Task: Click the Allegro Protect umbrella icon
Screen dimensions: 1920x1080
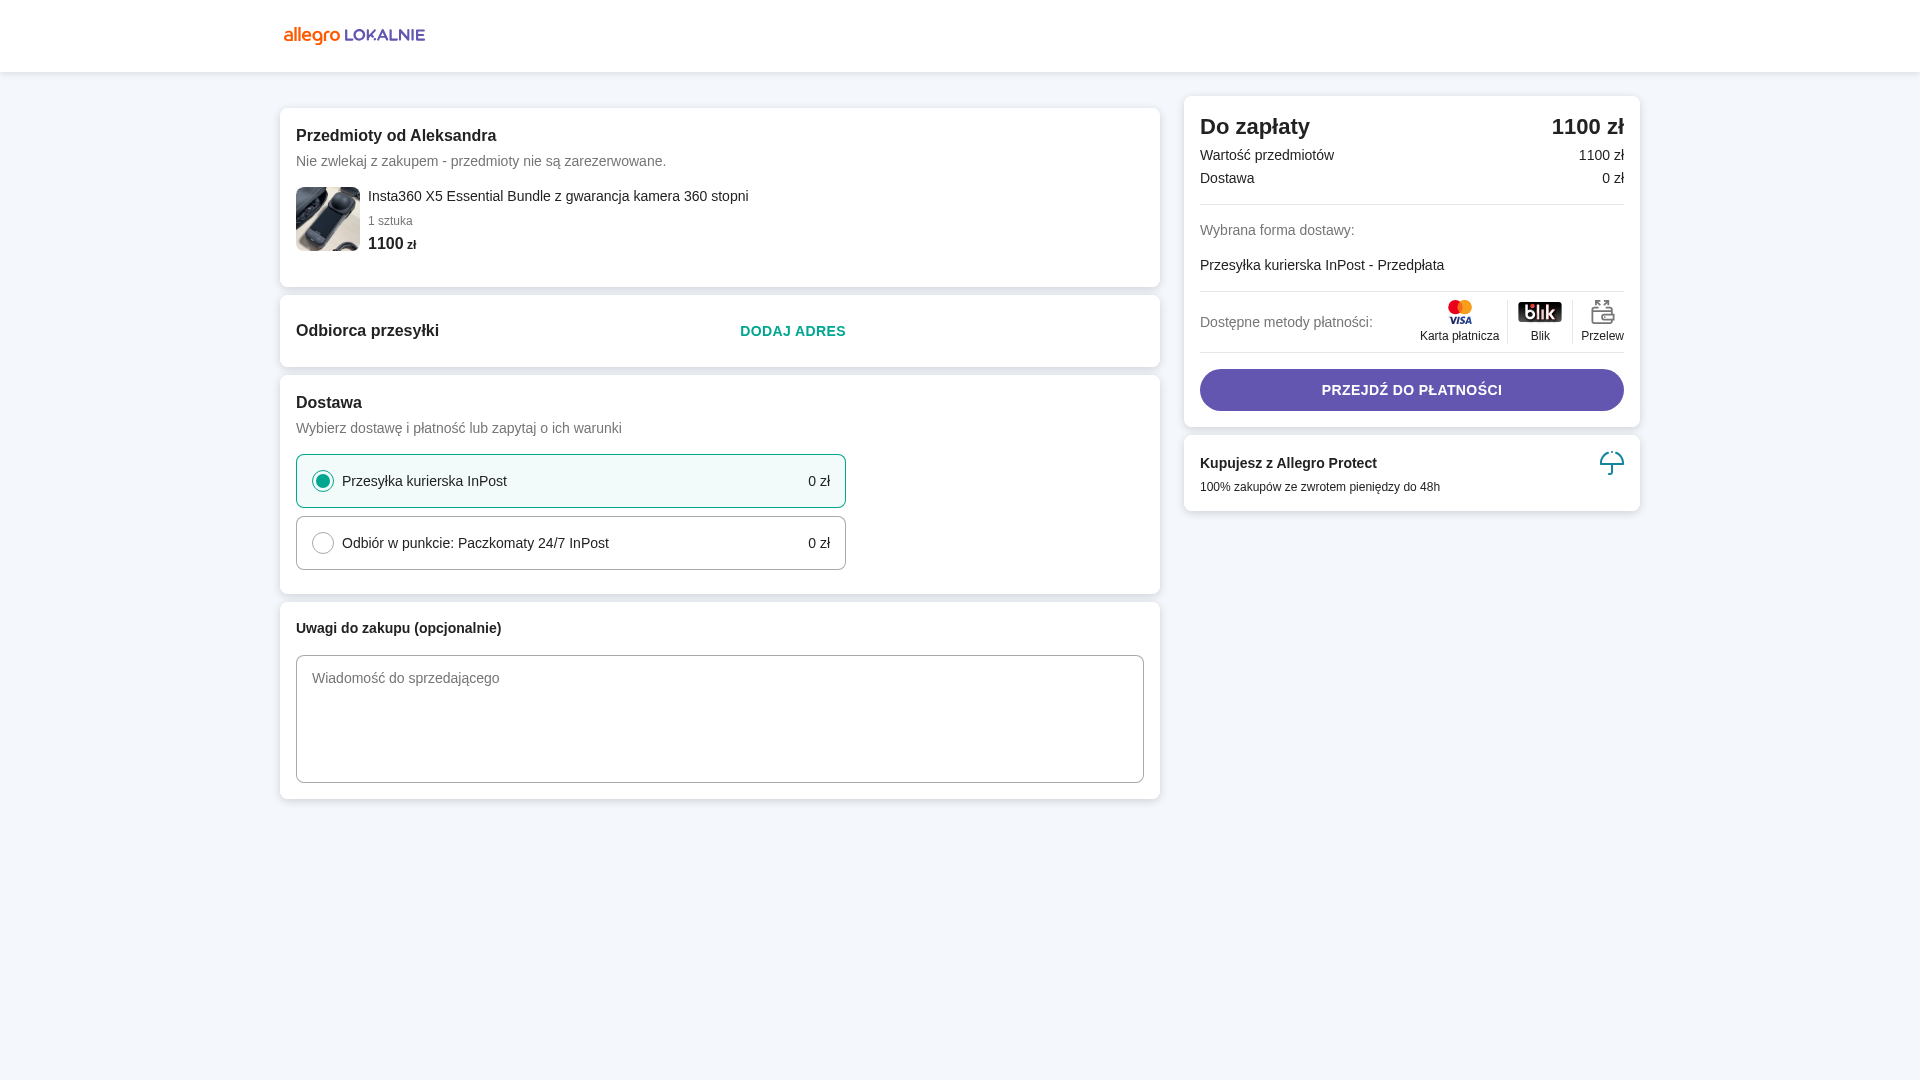Action: (x=1612, y=463)
